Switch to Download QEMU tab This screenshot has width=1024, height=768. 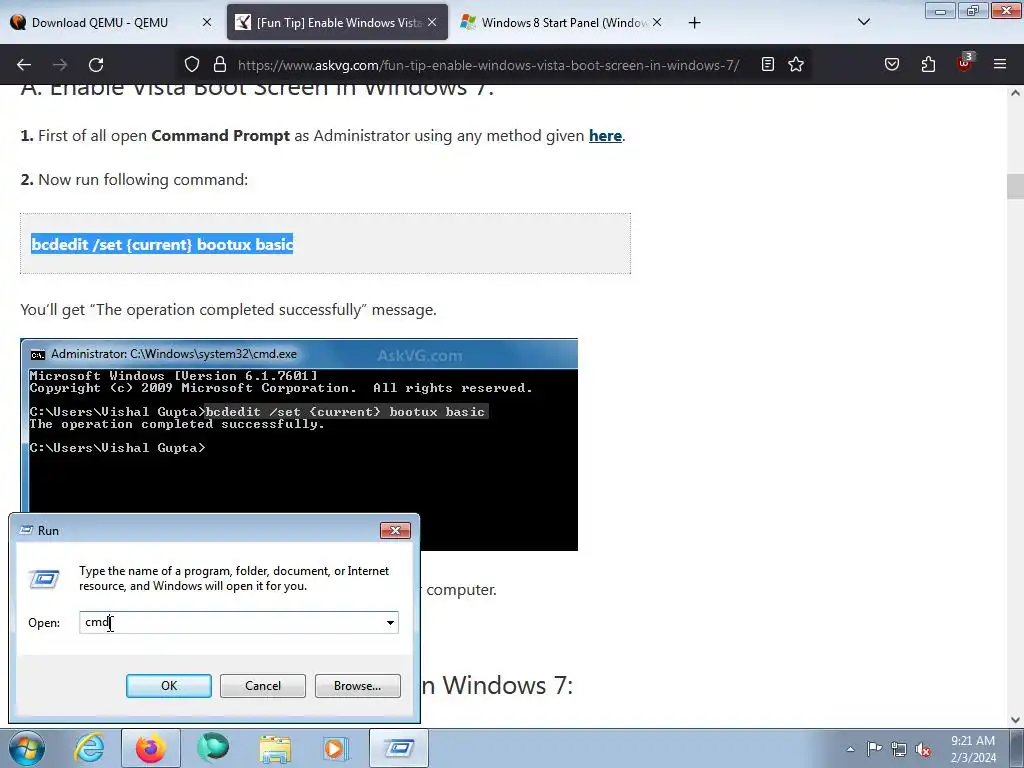(x=101, y=22)
